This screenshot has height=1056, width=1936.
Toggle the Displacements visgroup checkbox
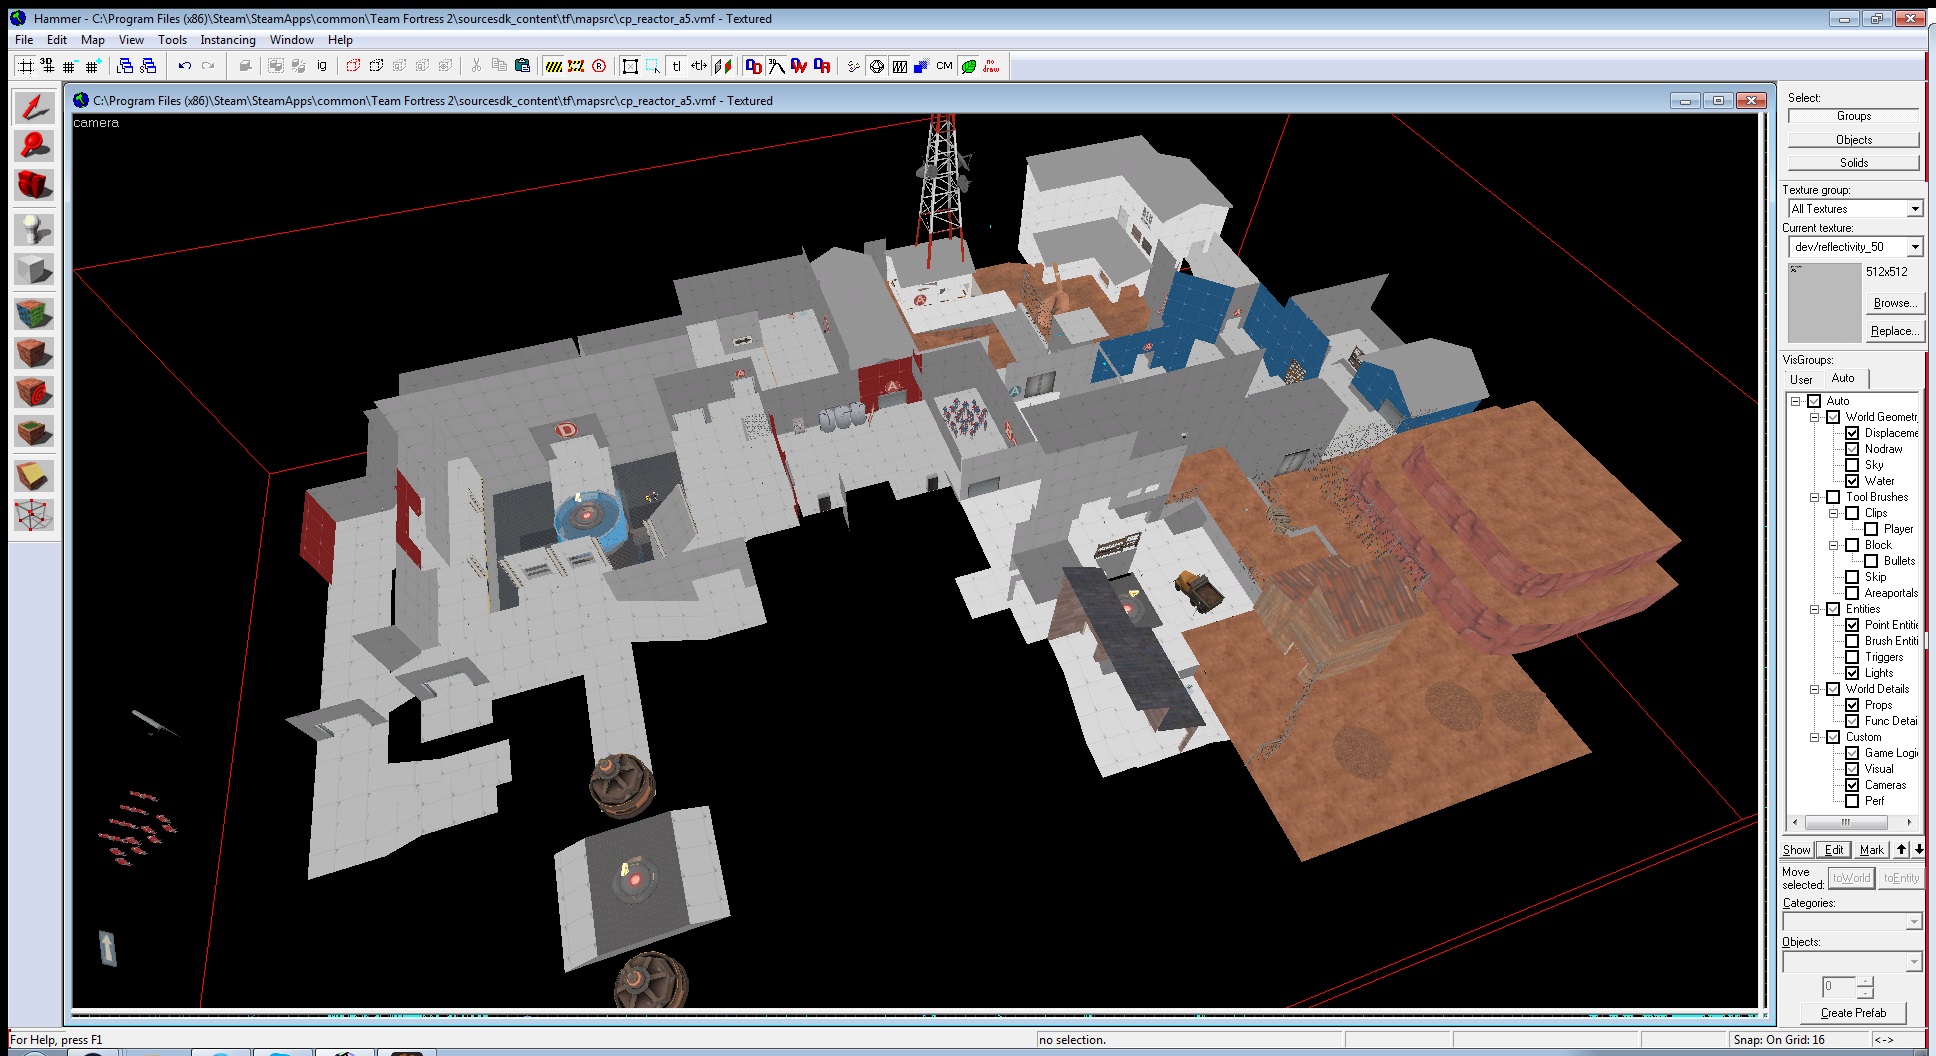click(1852, 433)
